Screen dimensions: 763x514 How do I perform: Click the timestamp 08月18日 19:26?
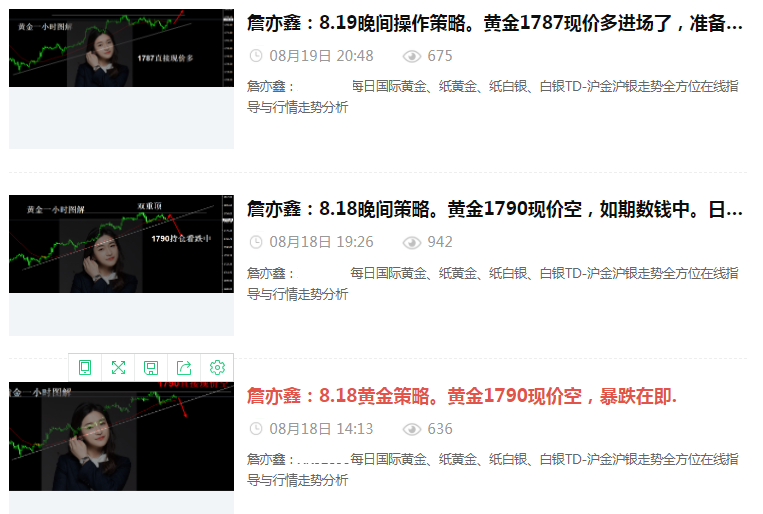pos(321,242)
